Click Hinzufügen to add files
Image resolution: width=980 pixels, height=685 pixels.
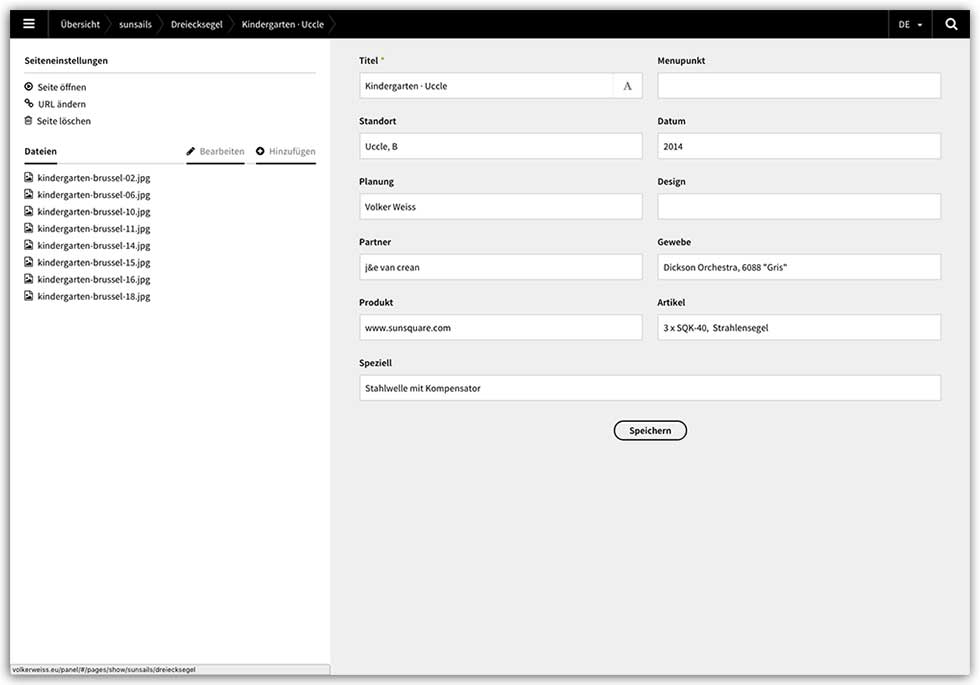292,151
